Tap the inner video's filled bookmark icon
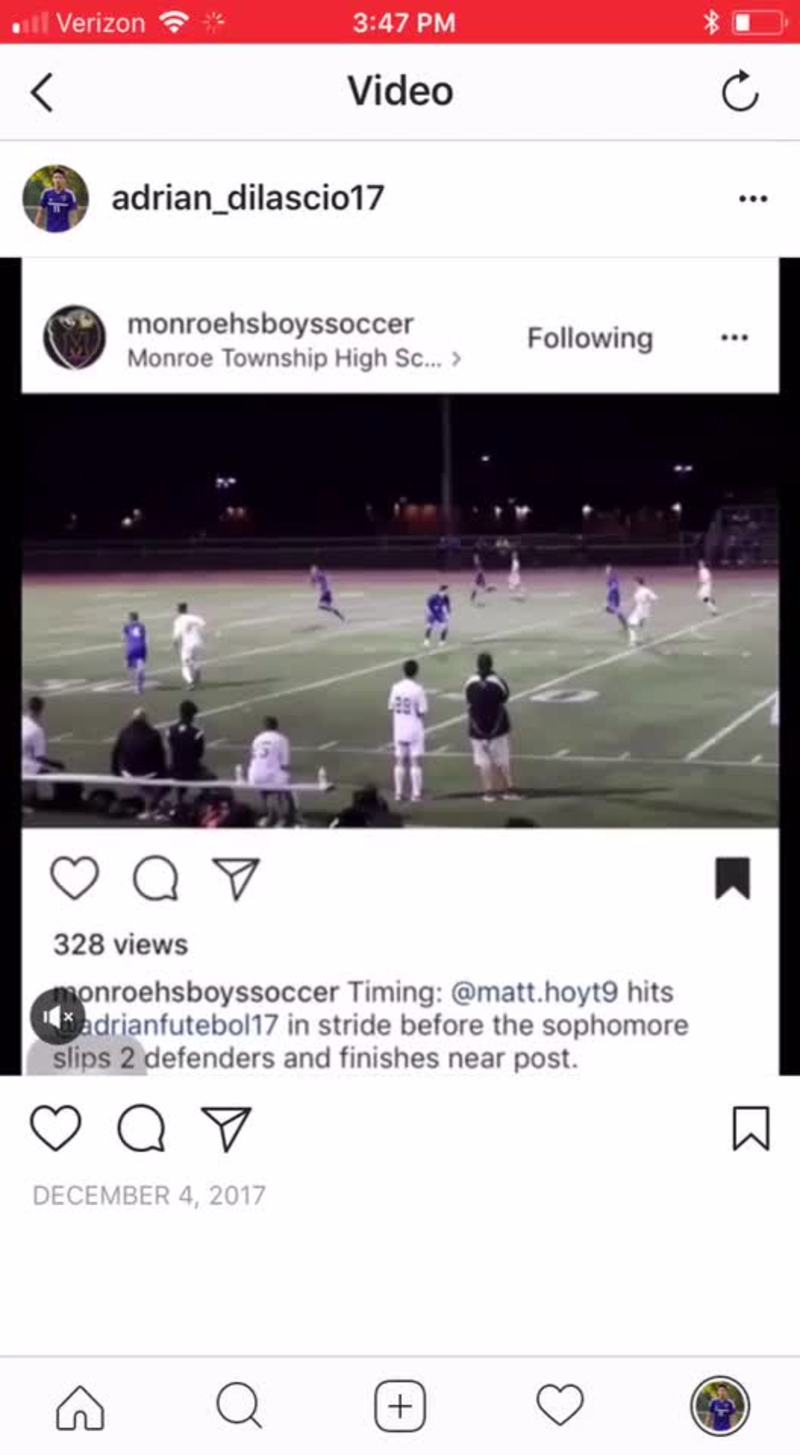Screen dimensions: 800x1455 (732, 878)
